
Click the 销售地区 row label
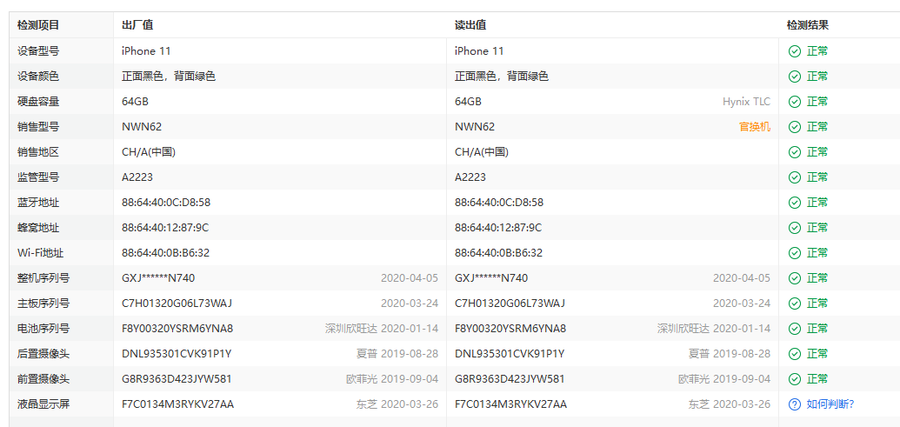pyautogui.click(x=38, y=152)
